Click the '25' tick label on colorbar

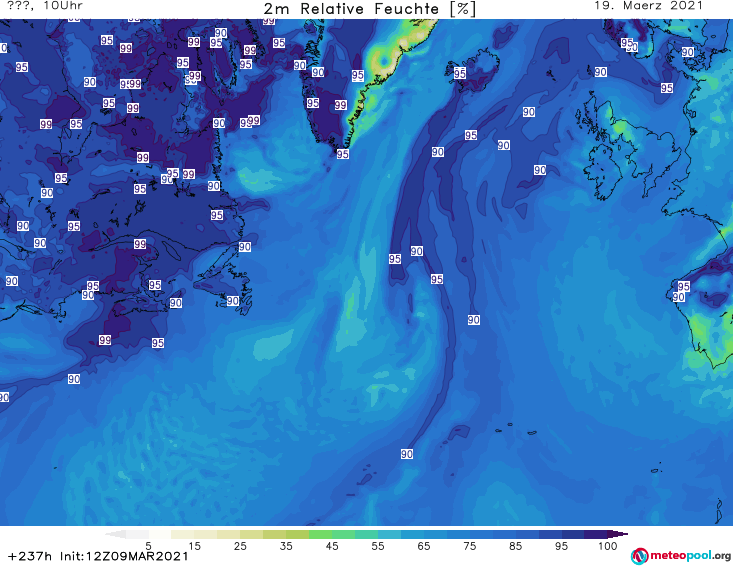(x=240, y=546)
